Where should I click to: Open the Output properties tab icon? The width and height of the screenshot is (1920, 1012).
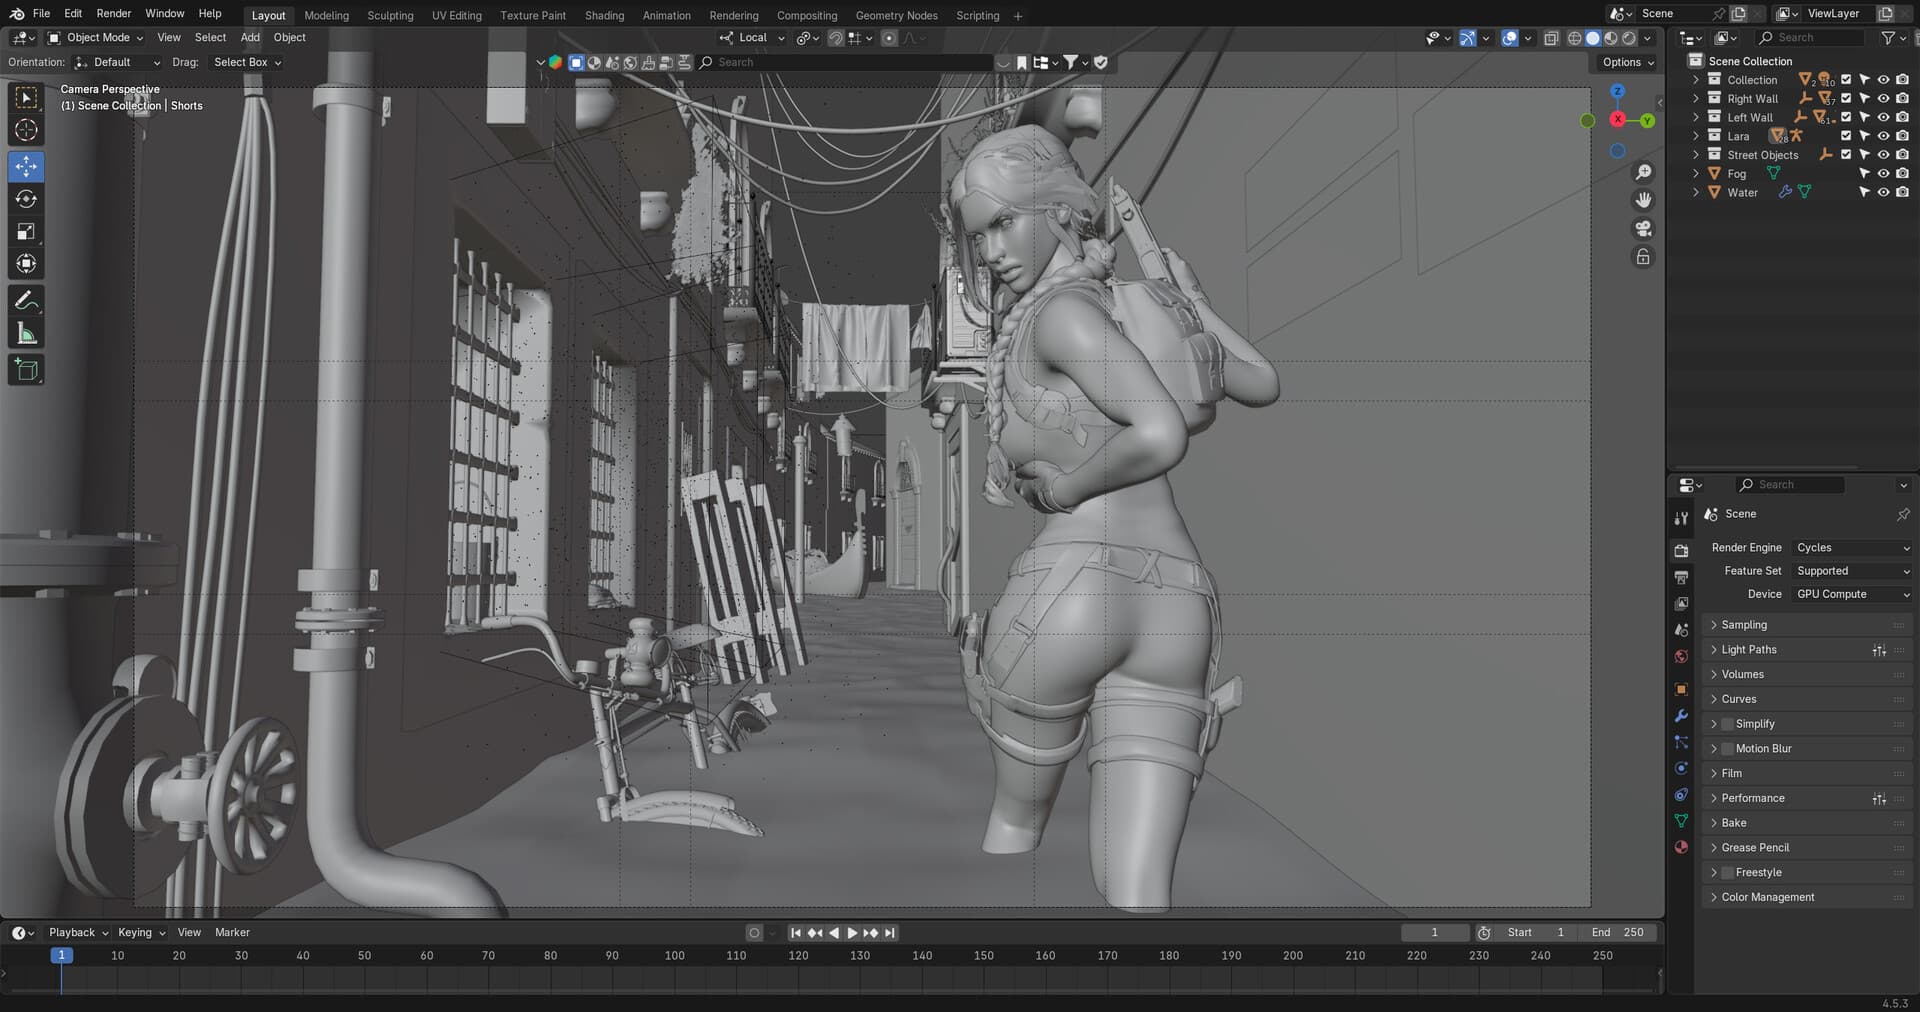coord(1681,577)
